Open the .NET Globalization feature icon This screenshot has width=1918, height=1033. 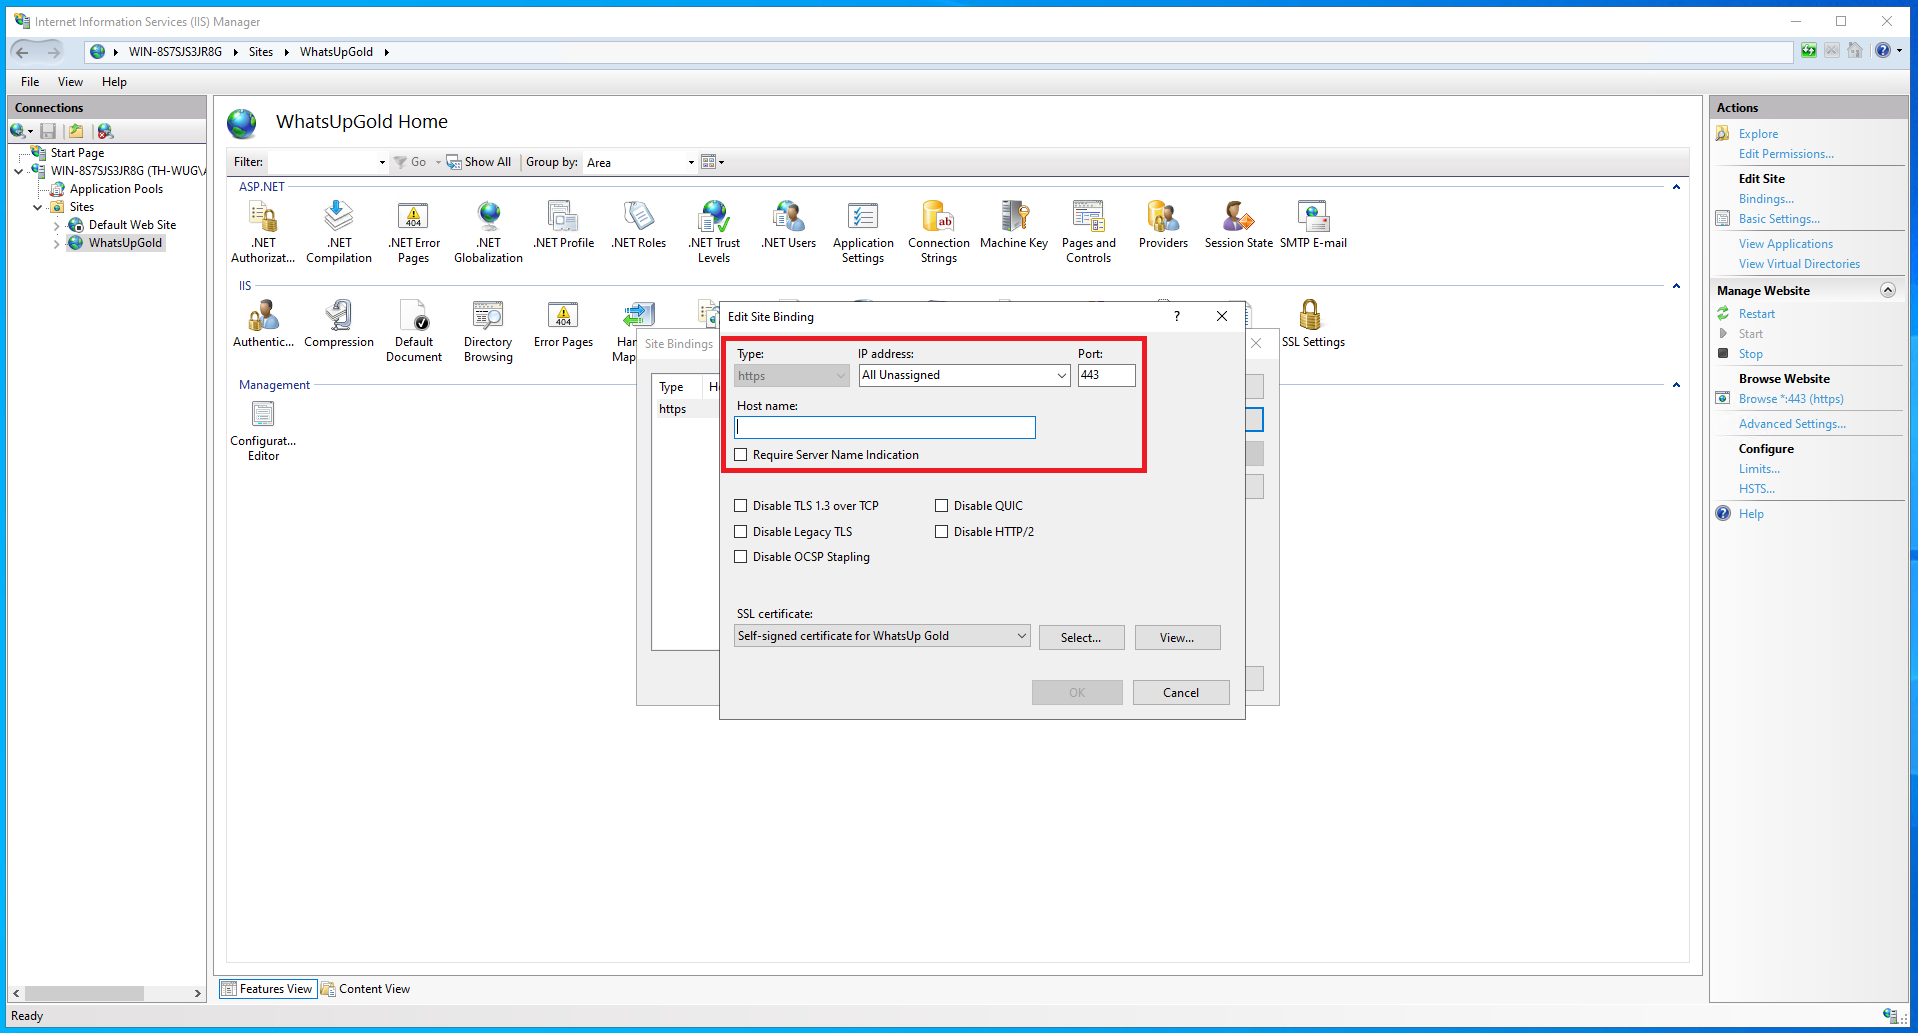click(488, 217)
